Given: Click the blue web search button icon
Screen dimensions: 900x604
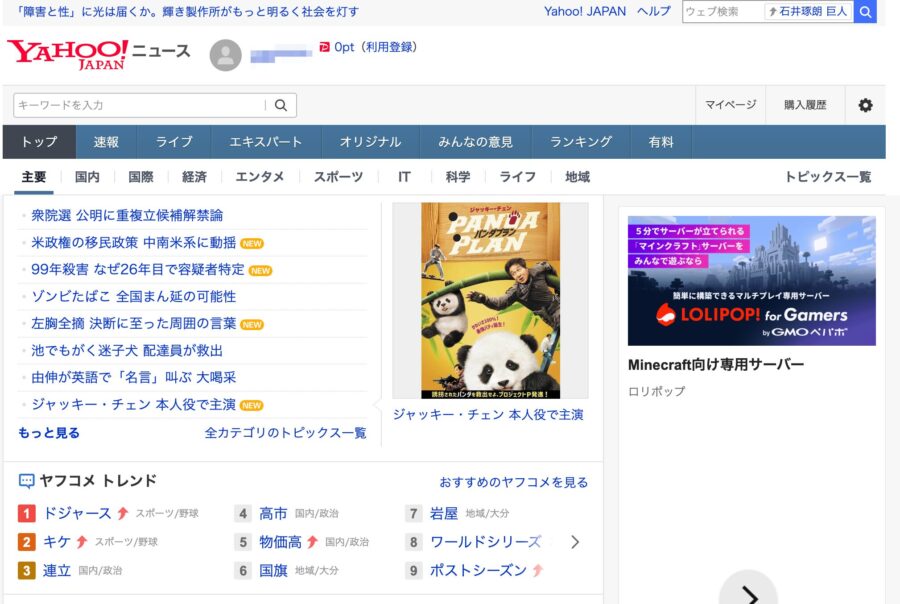Looking at the screenshot, I should pyautogui.click(x=864, y=12).
